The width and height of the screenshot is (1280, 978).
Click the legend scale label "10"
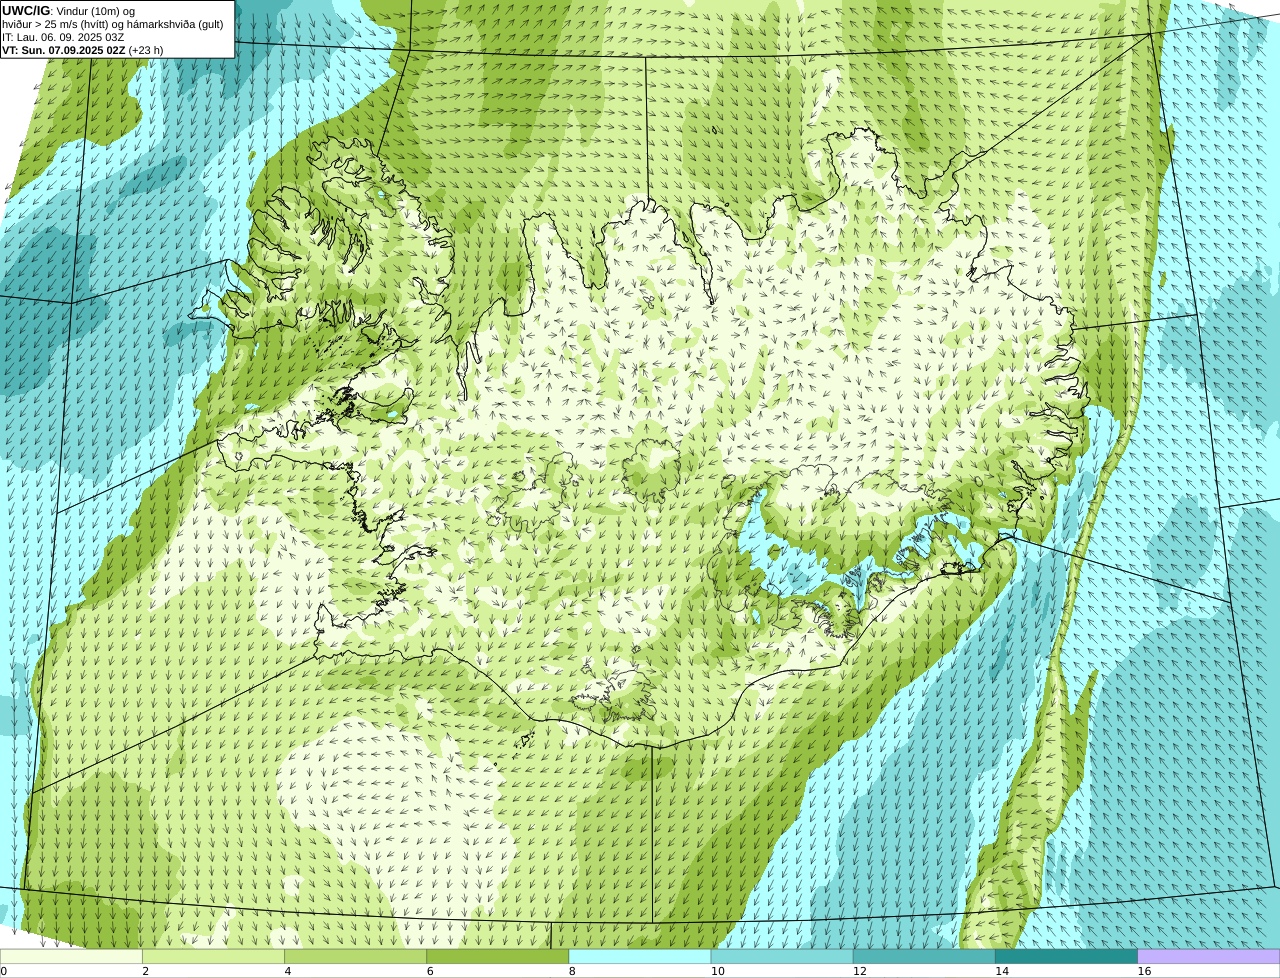pos(717,971)
